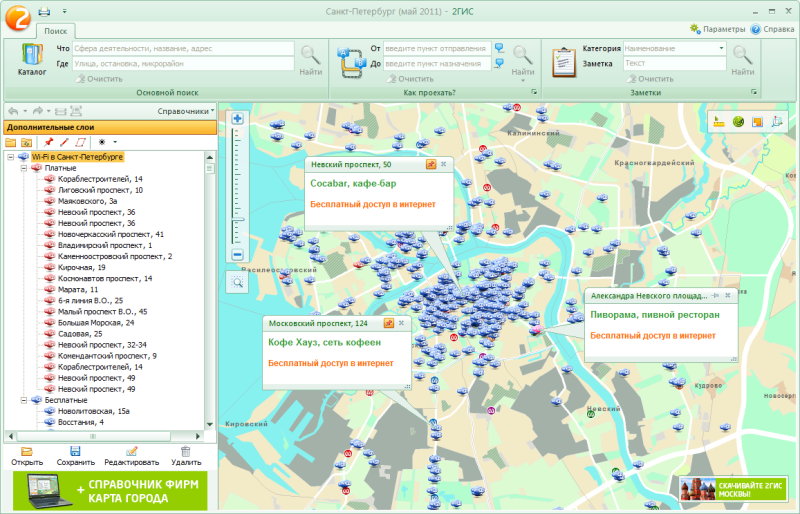Pin the Невский проспект, 50 callout
The height and width of the screenshot is (514, 800).
click(431, 164)
